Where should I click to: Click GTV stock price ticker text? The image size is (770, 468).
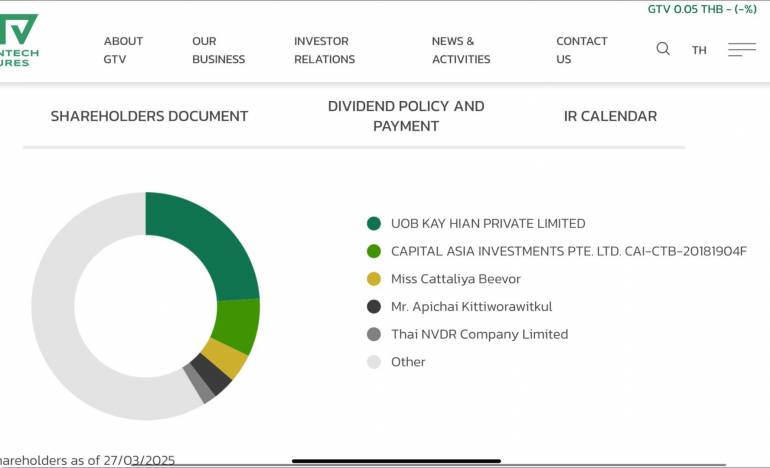[701, 9]
